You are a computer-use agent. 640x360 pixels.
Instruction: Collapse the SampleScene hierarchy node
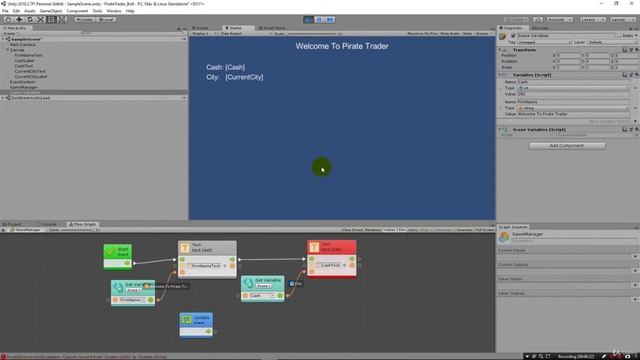[x=3, y=39]
